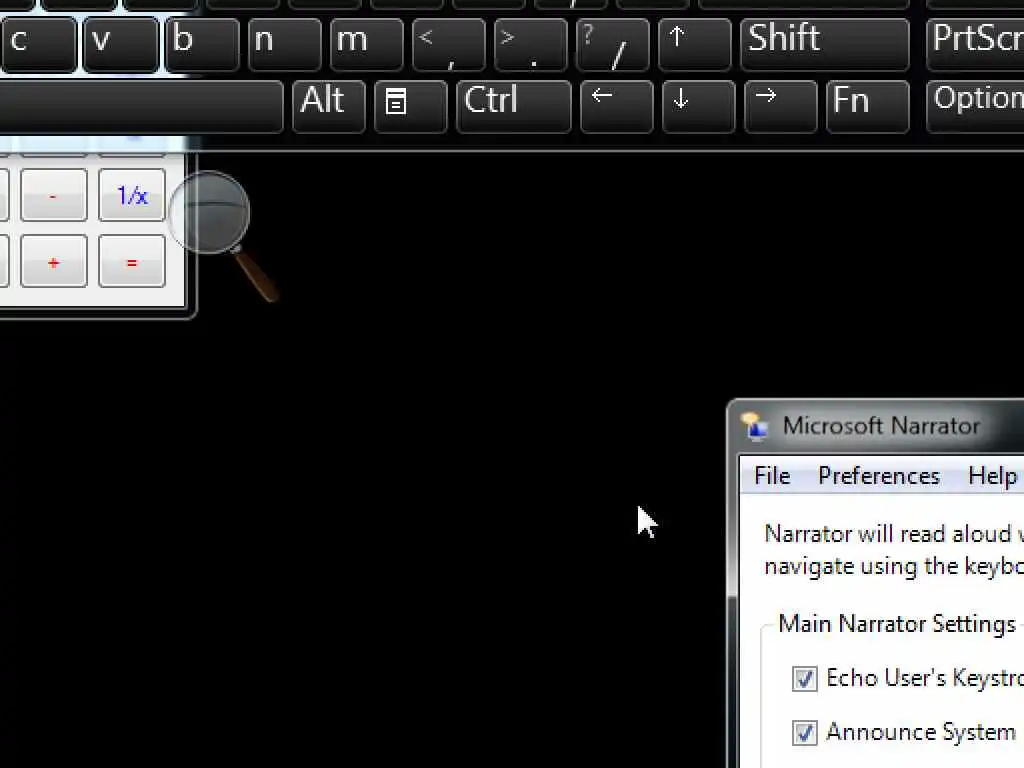Click the Magnifier magnifying glass icon
The width and height of the screenshot is (1024, 768).
[210, 213]
